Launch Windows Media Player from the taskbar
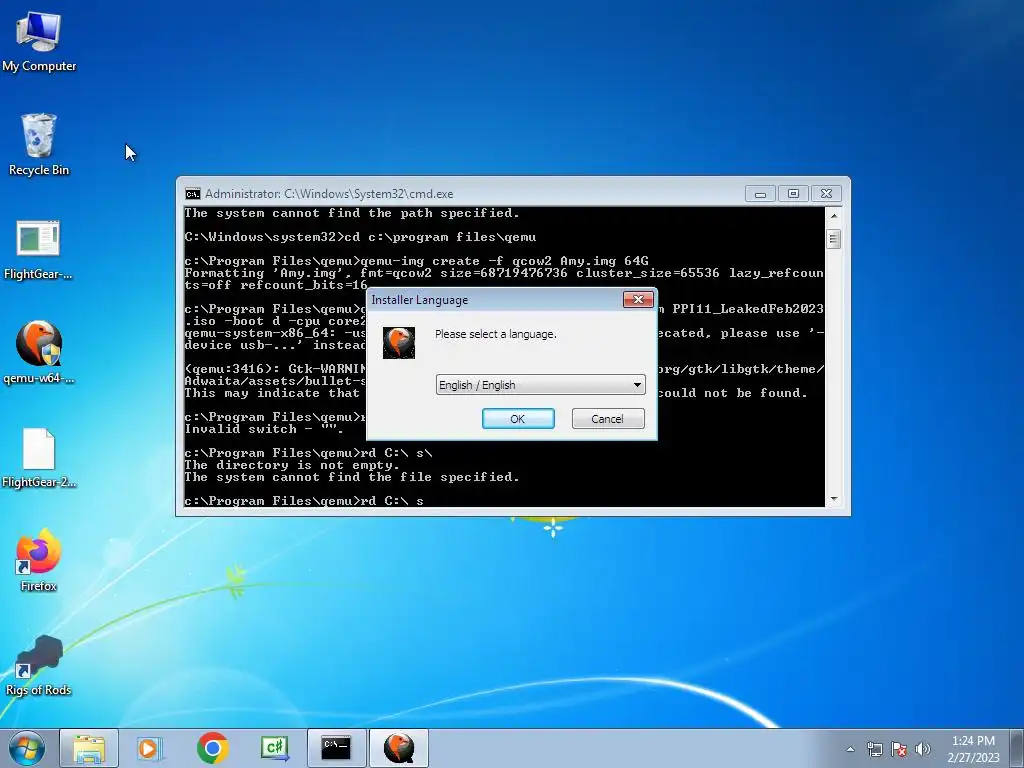This screenshot has width=1024, height=768. 150,748
